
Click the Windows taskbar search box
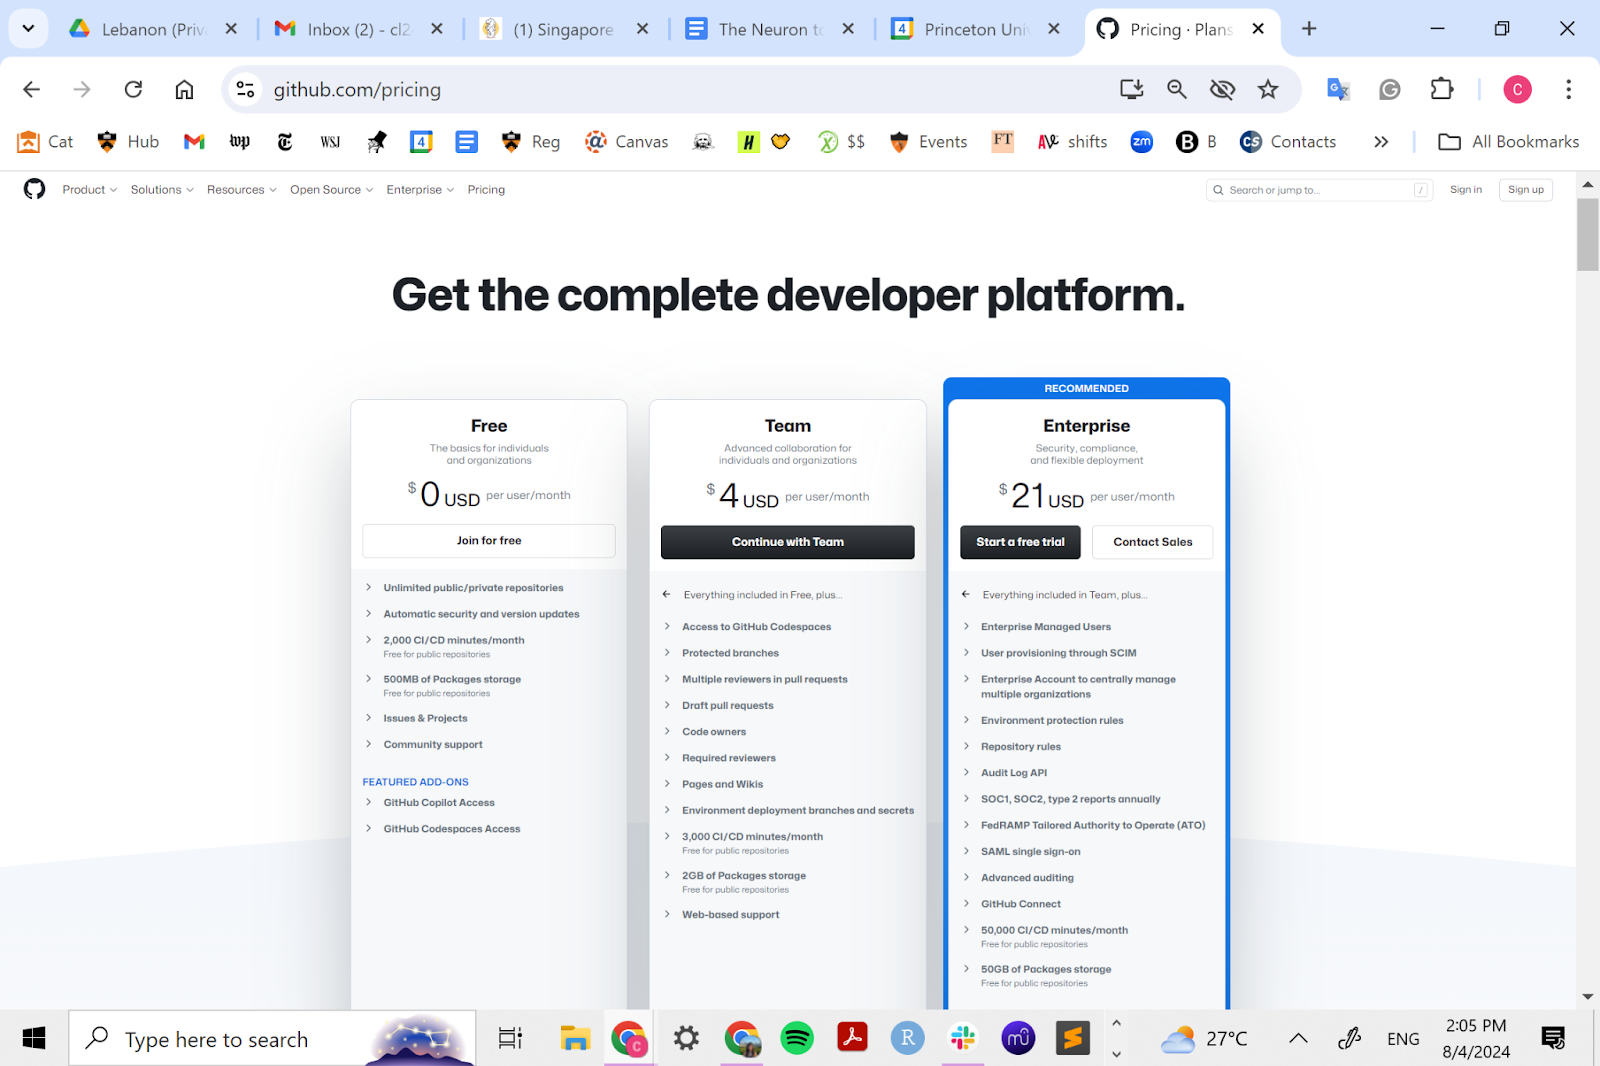pos(272,1039)
